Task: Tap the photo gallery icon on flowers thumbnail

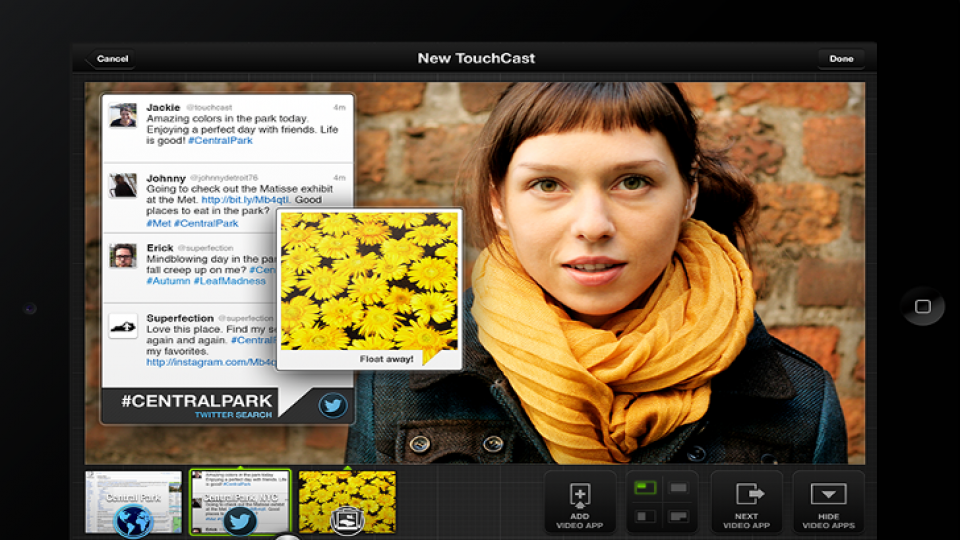Action: tap(347, 520)
